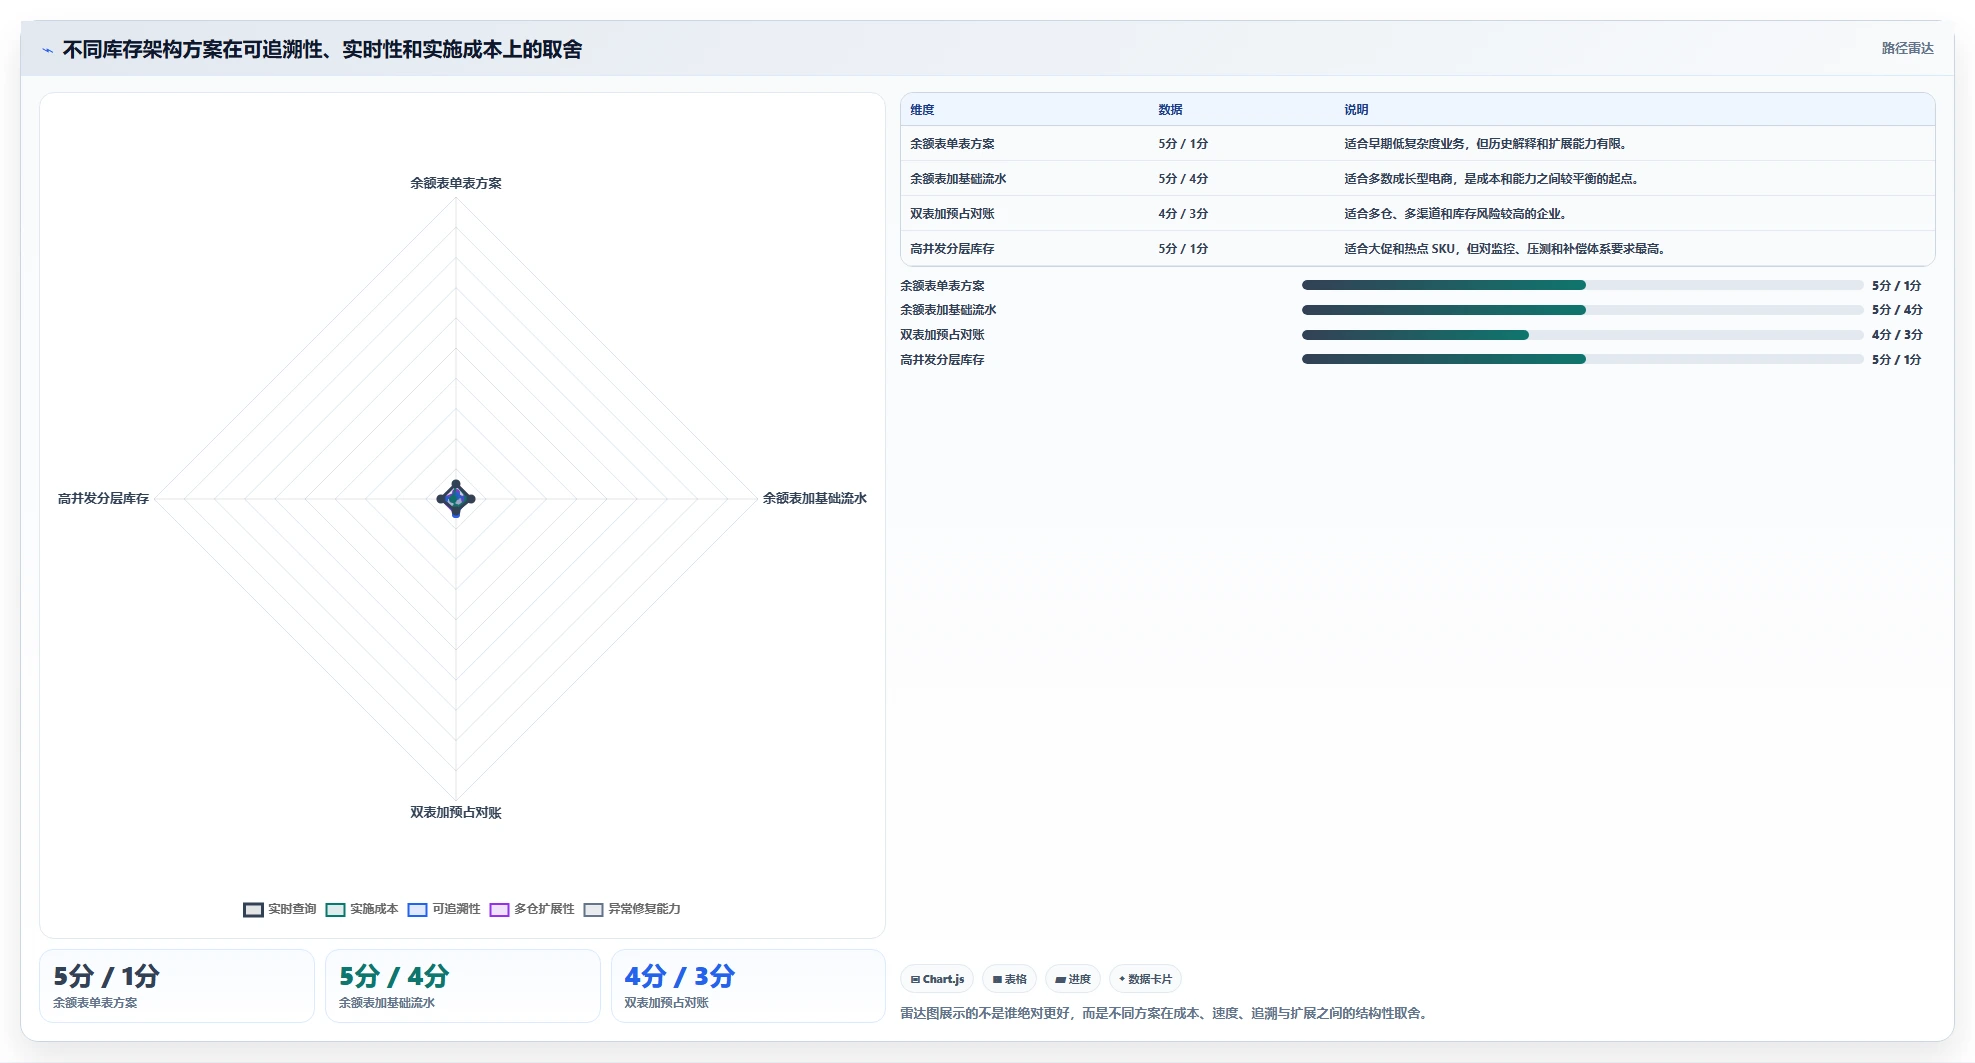
Task: Click the title icon beside the heading
Action: [47, 50]
